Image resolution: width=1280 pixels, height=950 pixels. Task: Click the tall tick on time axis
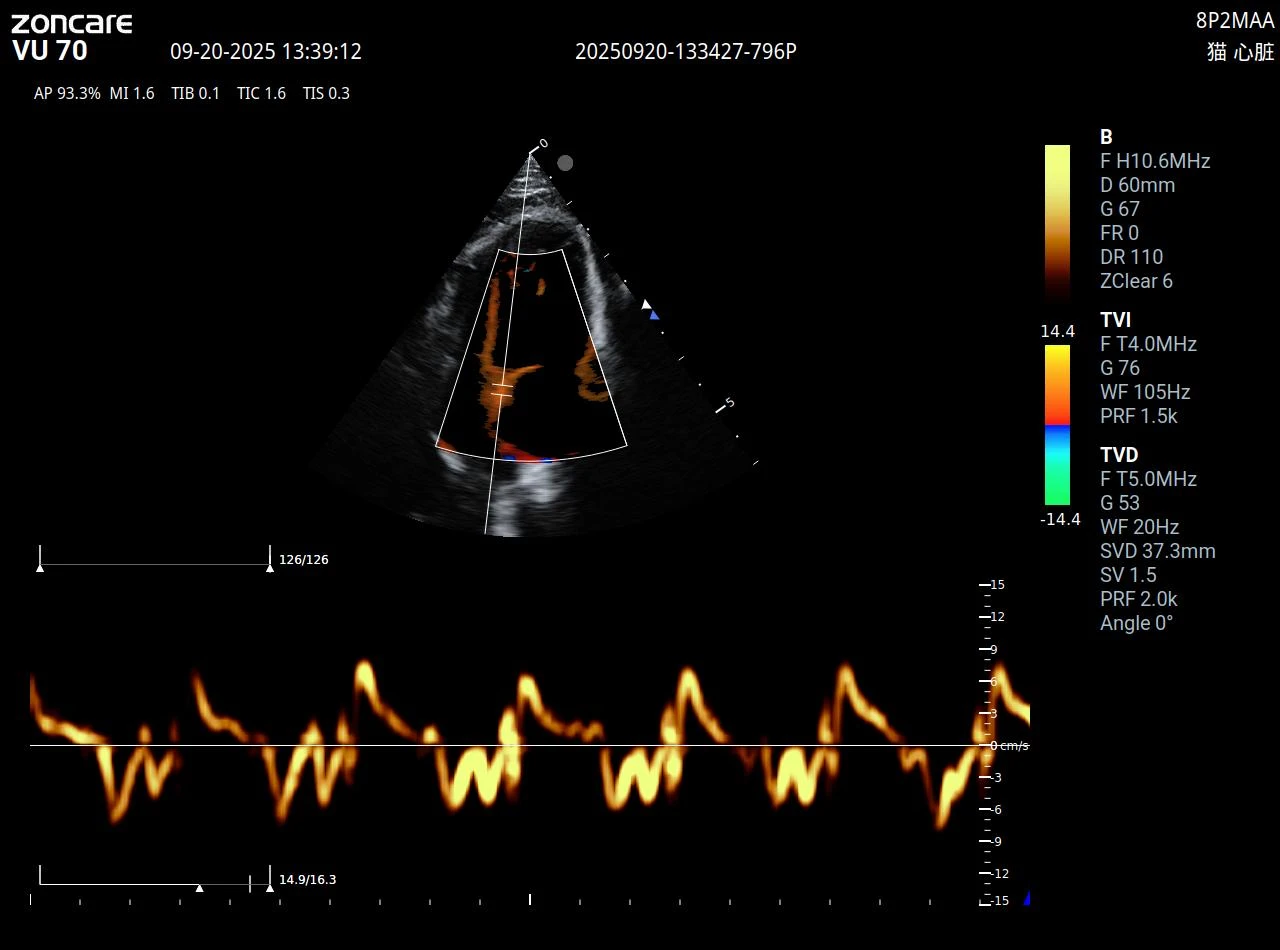click(530, 899)
